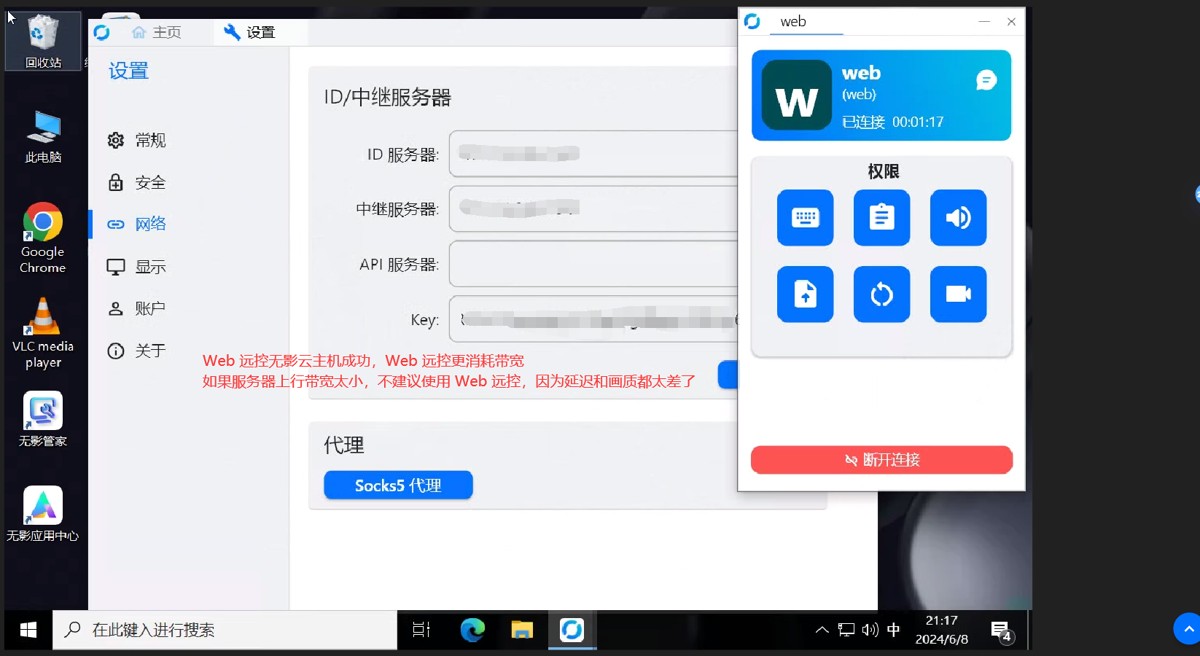Expand hidden system tray icons
Viewport: 1200px width, 656px height.
(x=822, y=630)
